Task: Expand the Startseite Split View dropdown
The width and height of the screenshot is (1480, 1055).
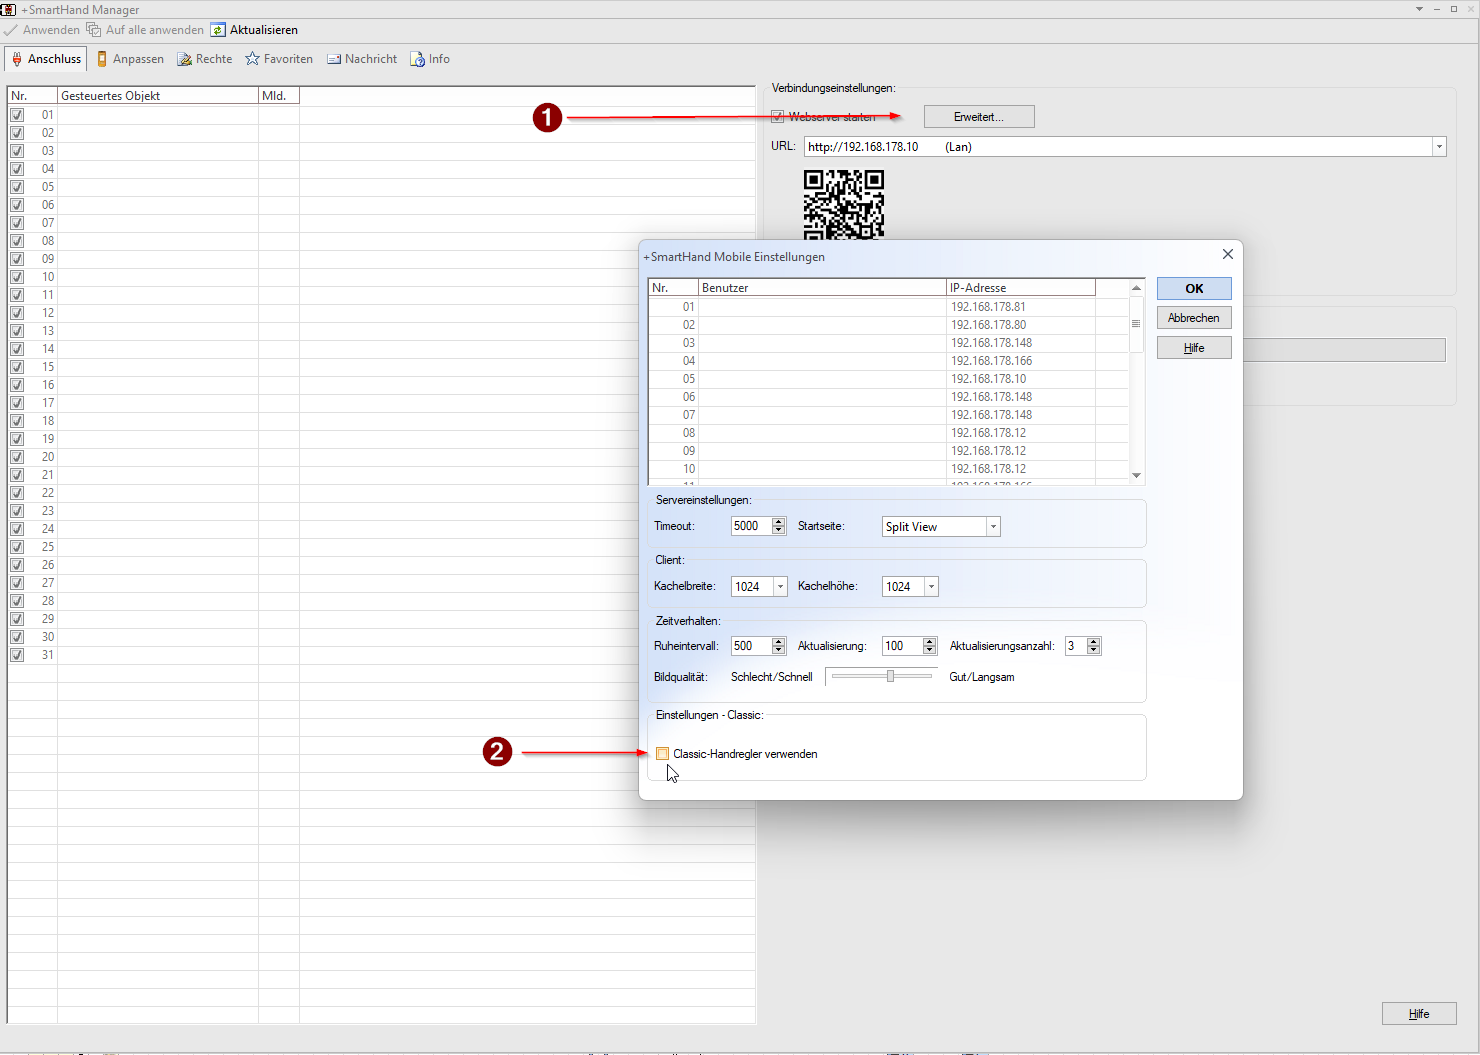Action: tap(993, 527)
